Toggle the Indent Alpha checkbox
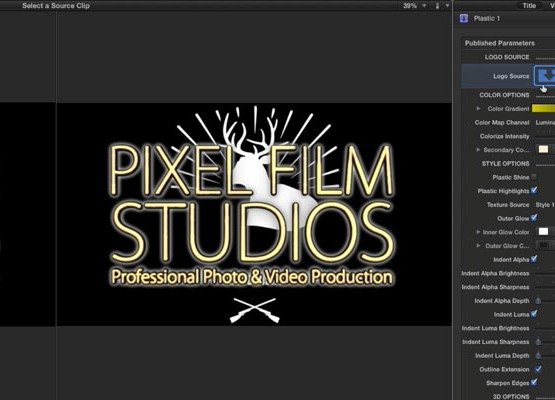 coord(534,259)
